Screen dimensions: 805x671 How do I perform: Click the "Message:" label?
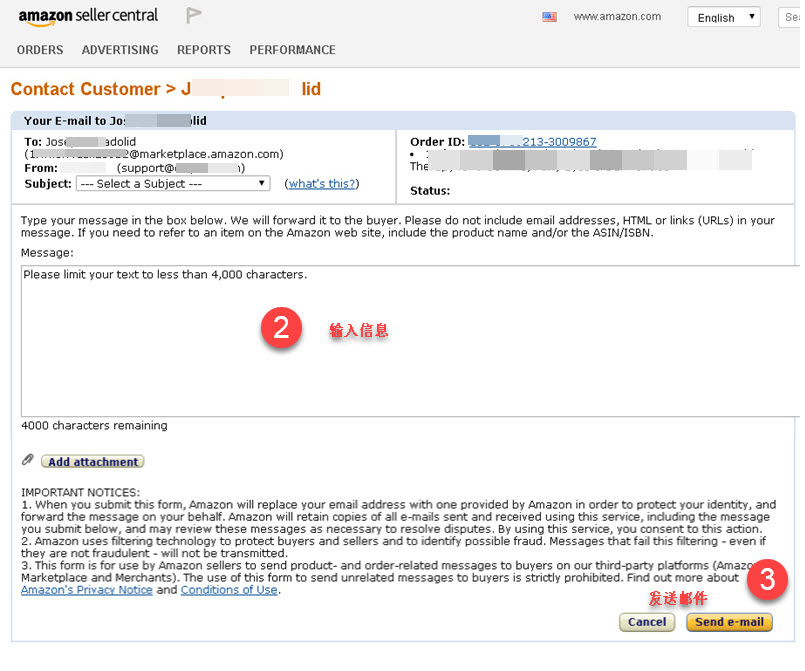click(47, 253)
